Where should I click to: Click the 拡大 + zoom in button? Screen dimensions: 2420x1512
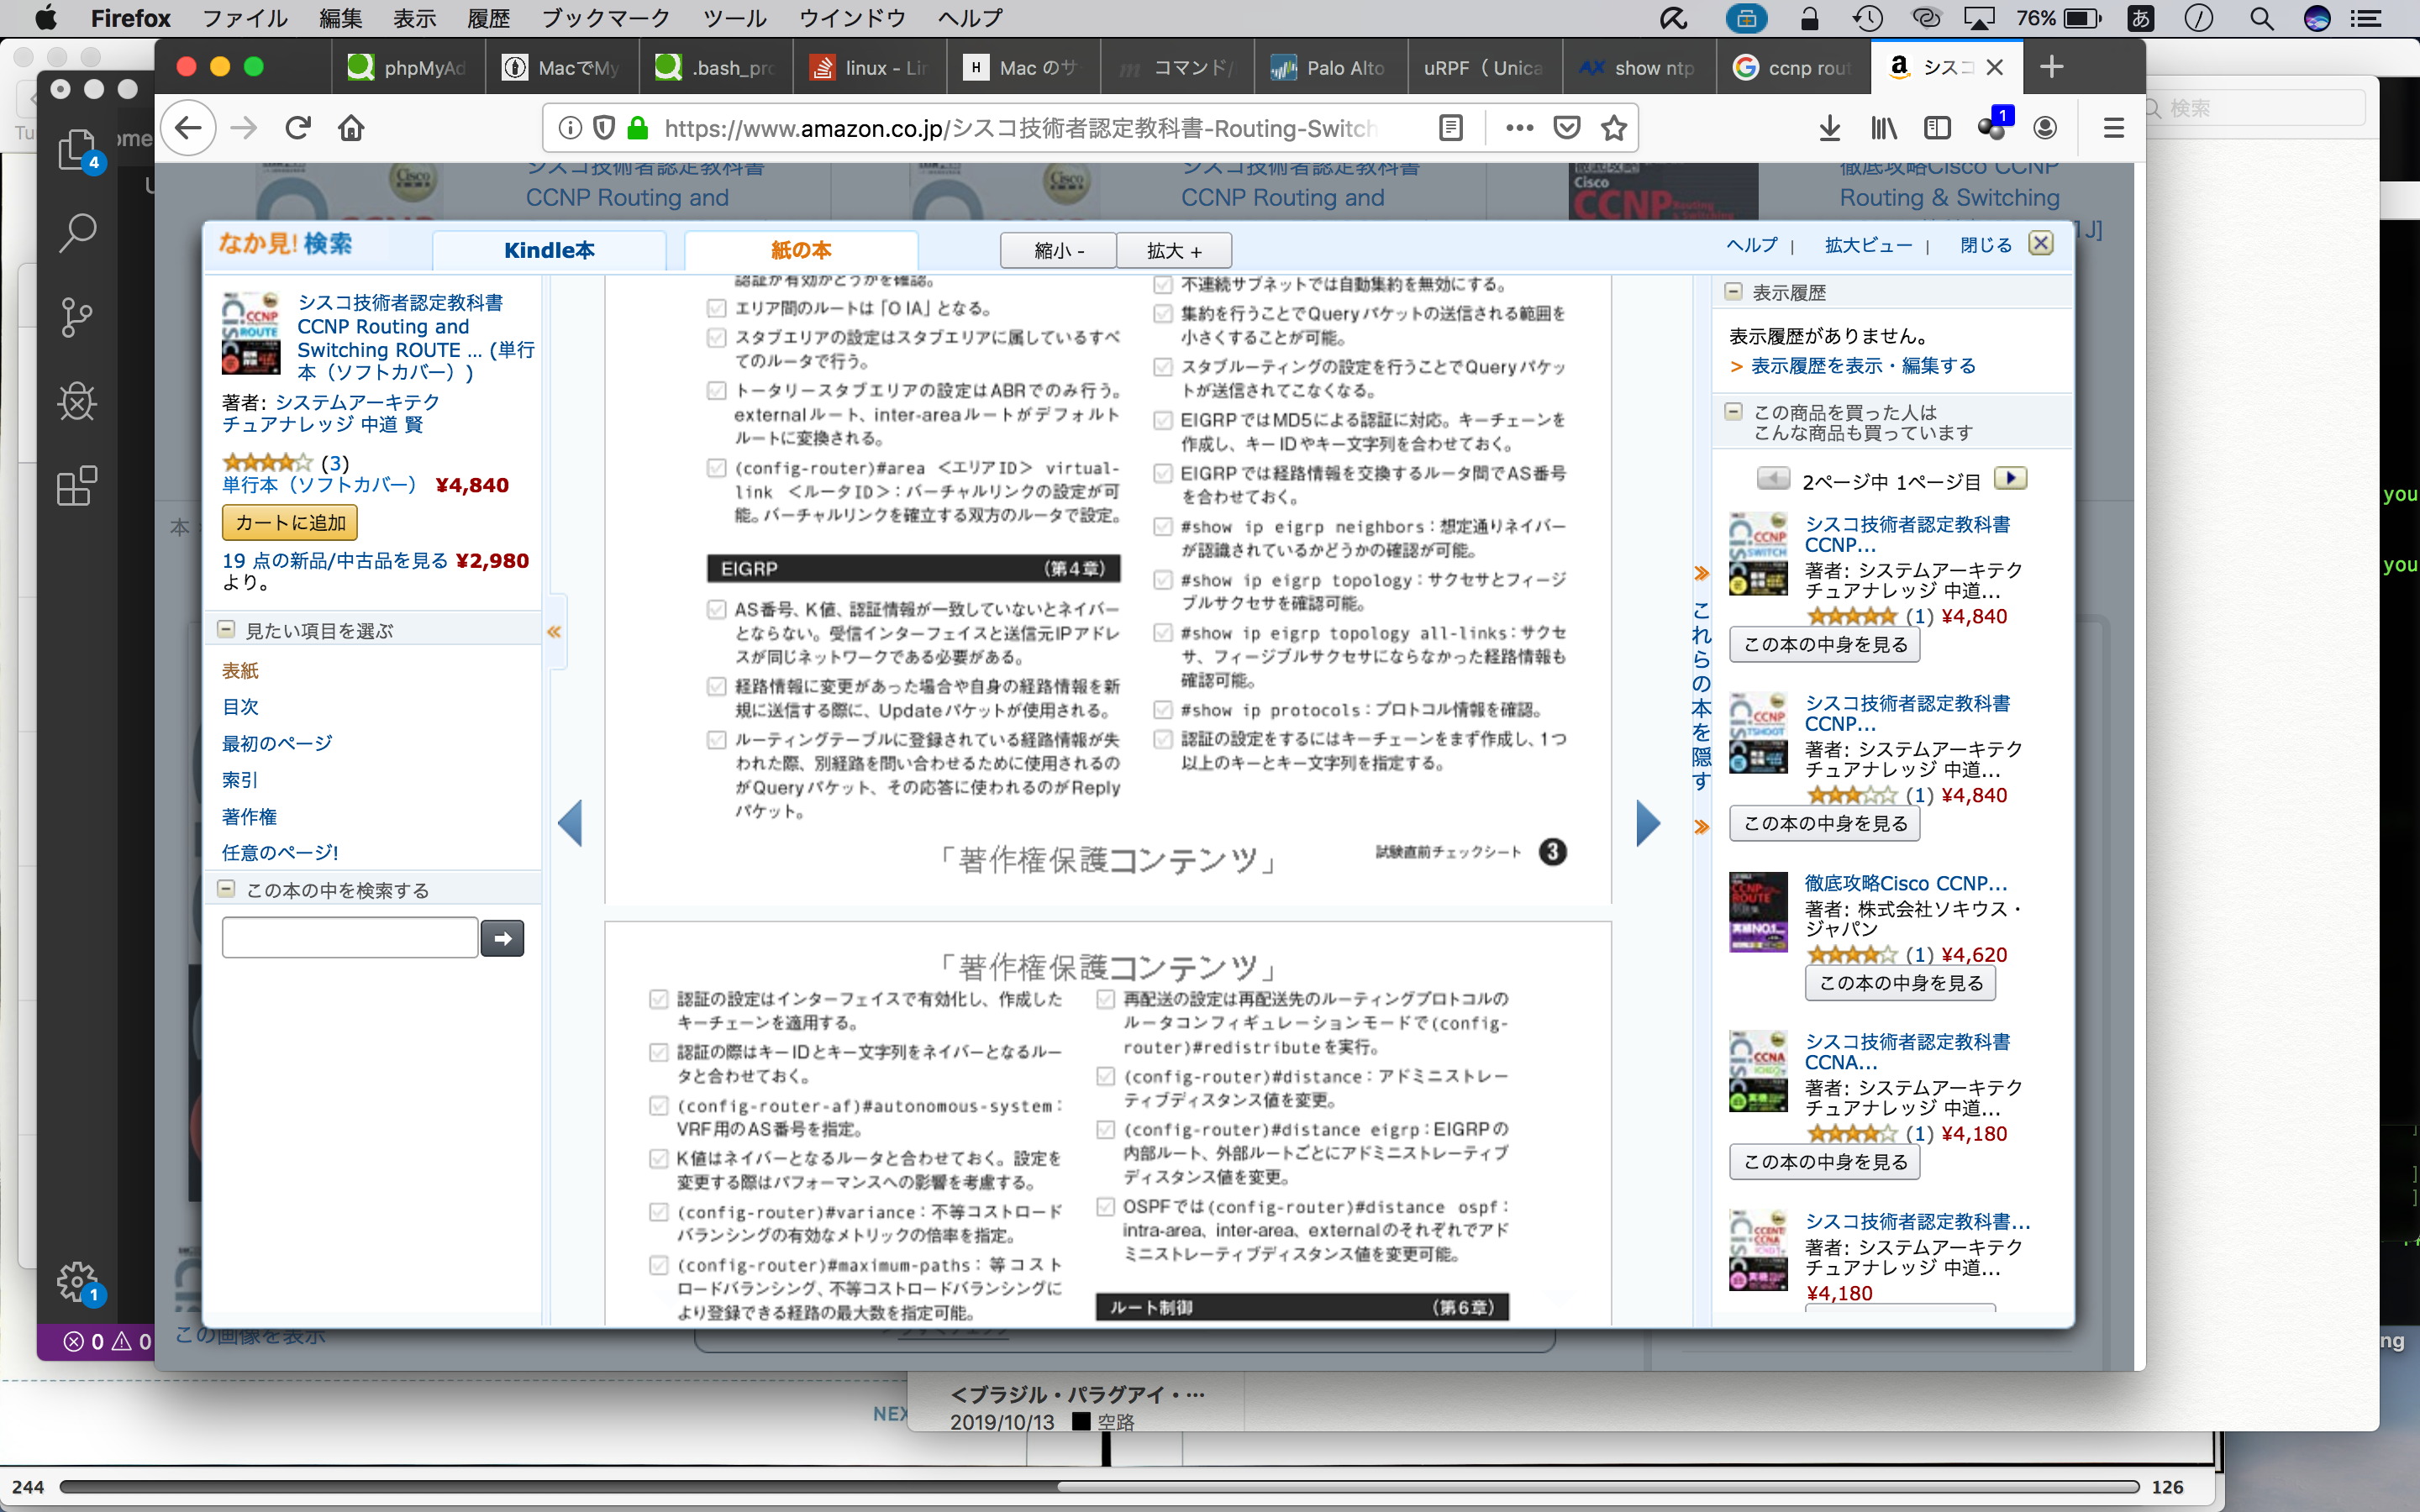pyautogui.click(x=1174, y=250)
